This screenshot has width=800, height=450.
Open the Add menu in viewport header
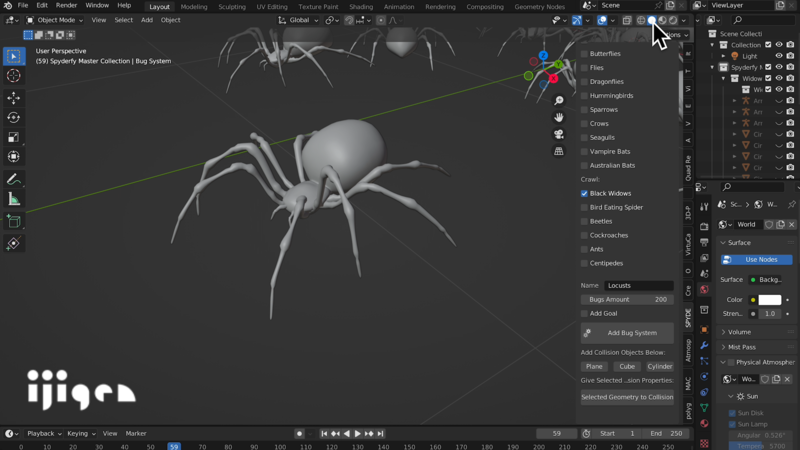tap(147, 20)
